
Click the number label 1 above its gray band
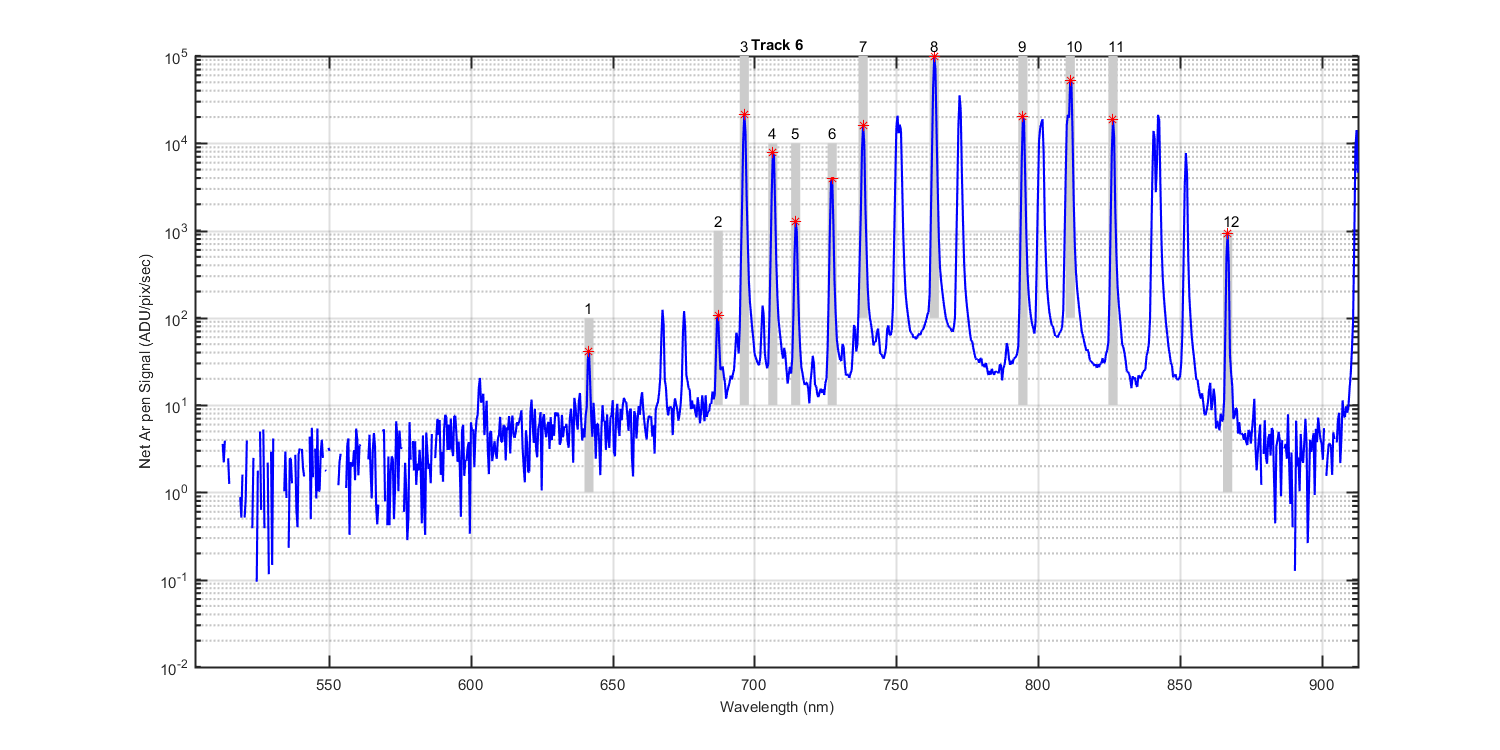(x=589, y=308)
